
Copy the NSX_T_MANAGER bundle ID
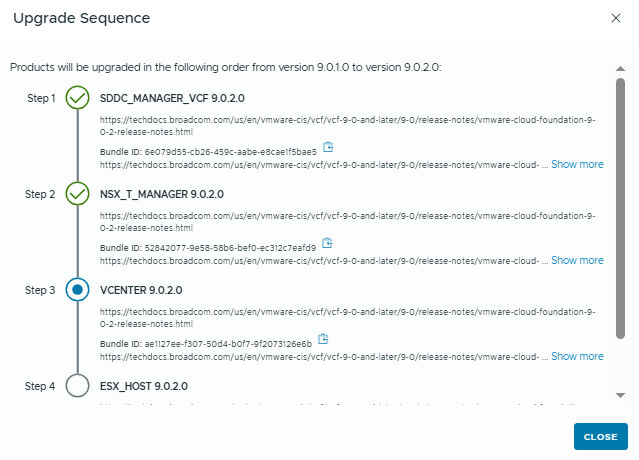click(327, 243)
